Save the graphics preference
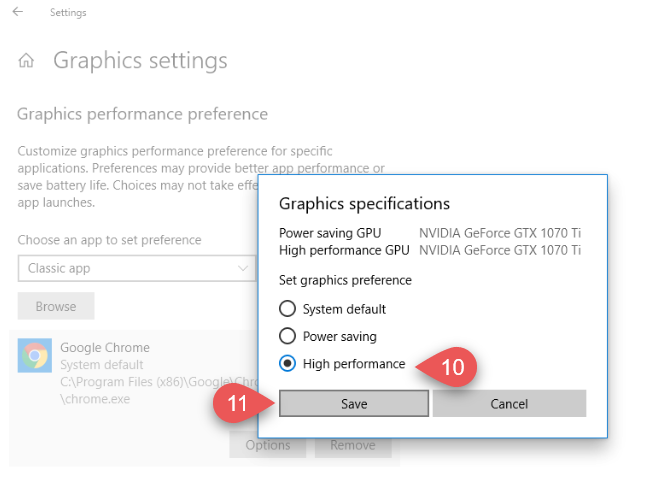 click(x=354, y=404)
